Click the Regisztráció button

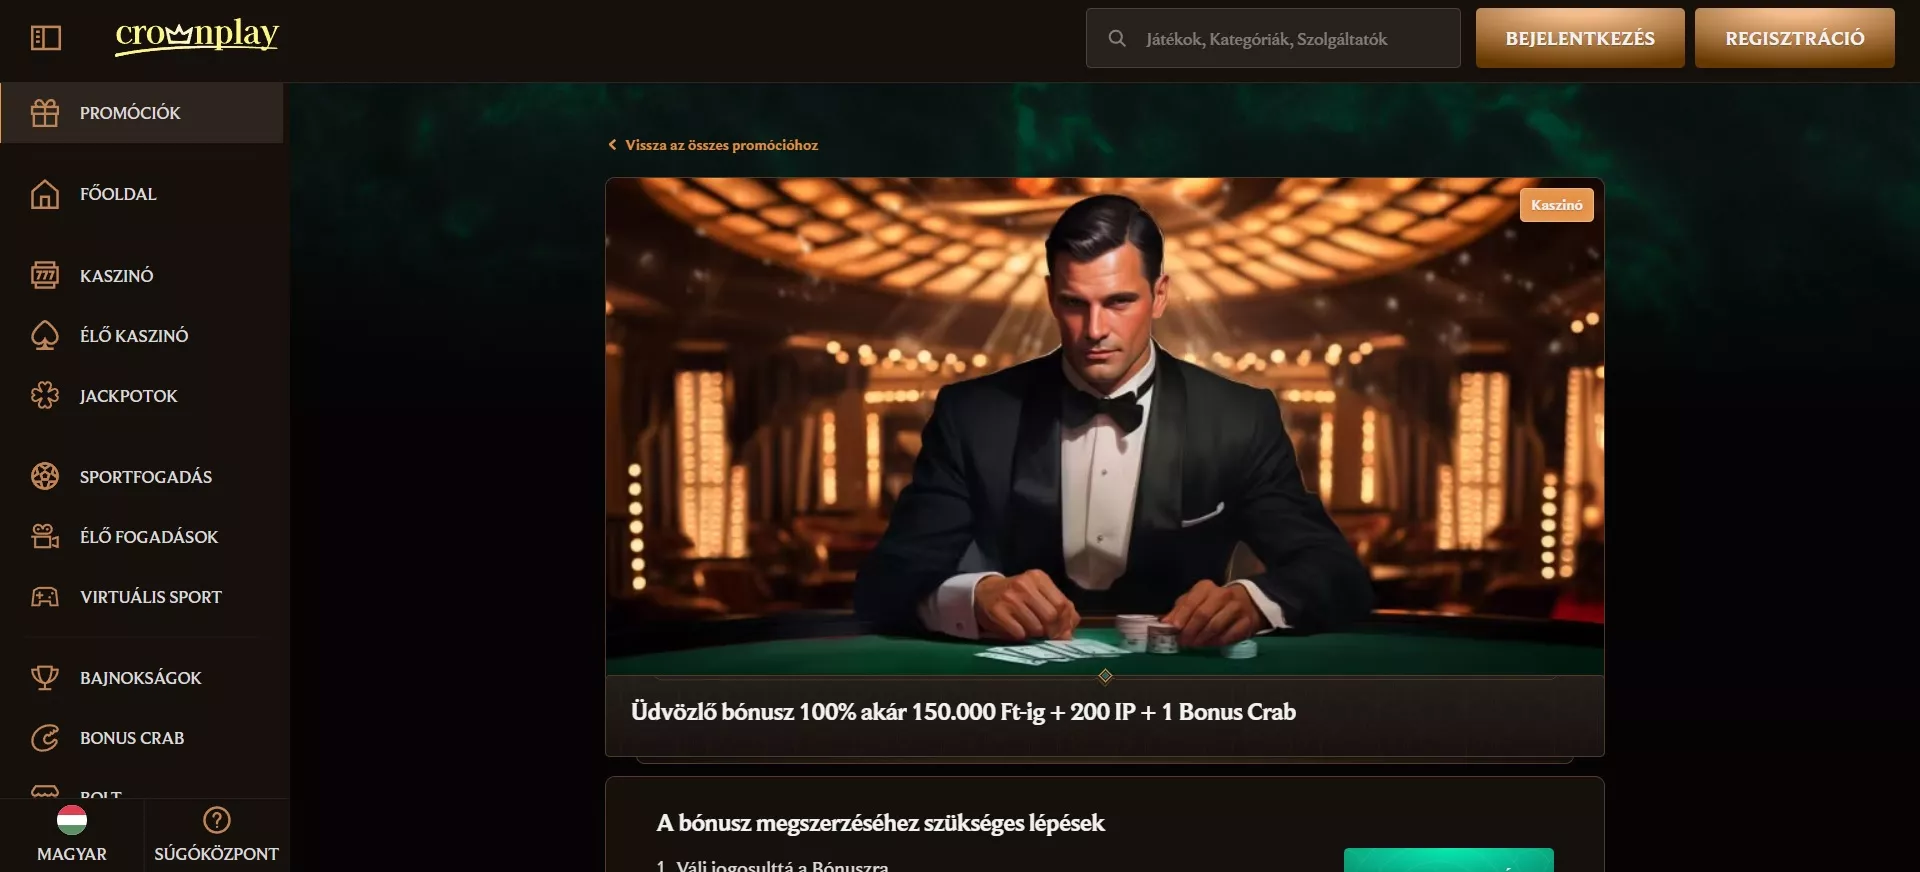click(x=1794, y=38)
